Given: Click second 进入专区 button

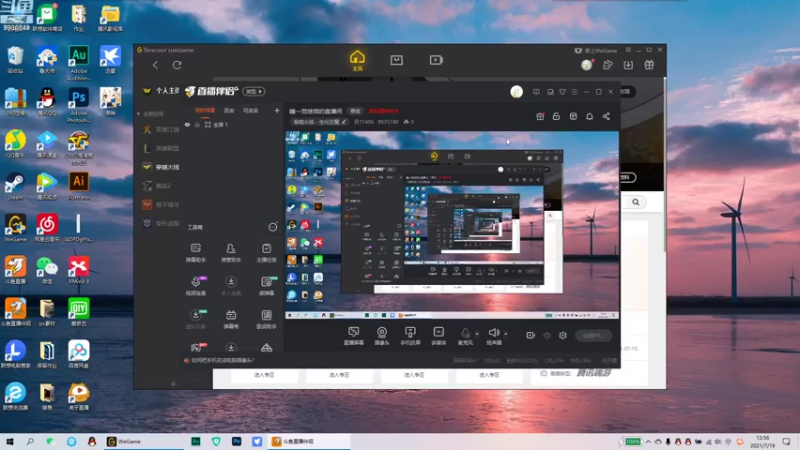Looking at the screenshot, I should pyautogui.click(x=339, y=374).
